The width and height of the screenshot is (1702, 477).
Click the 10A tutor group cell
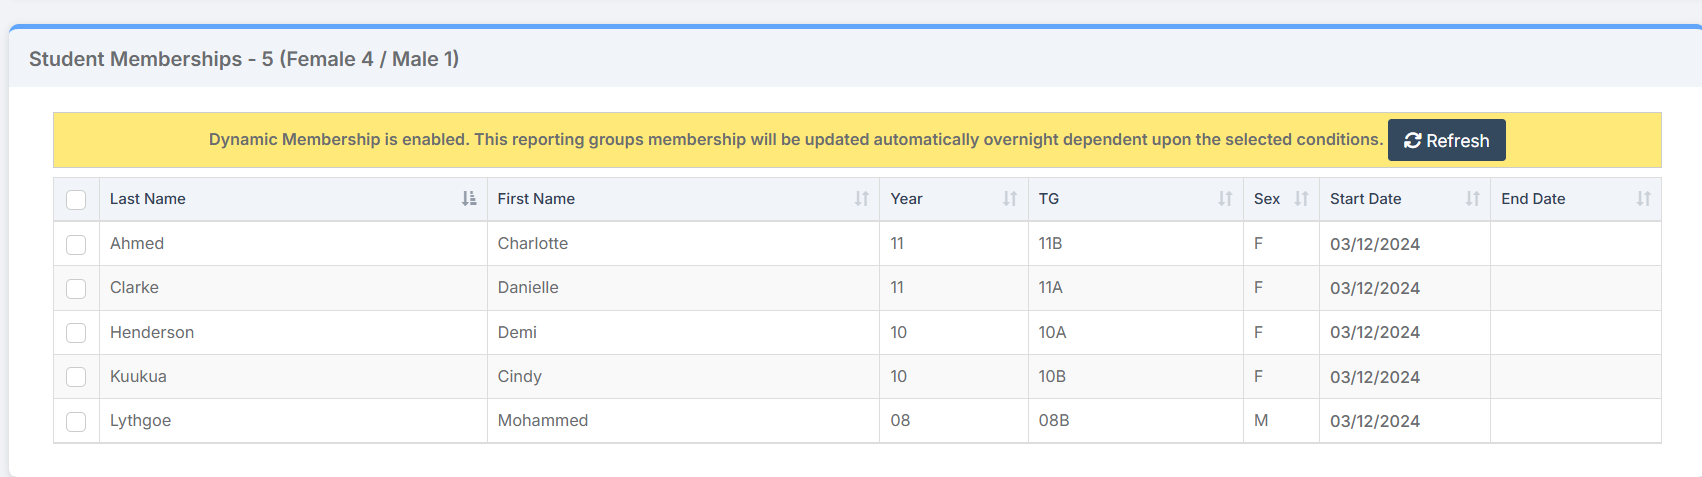1052,333
